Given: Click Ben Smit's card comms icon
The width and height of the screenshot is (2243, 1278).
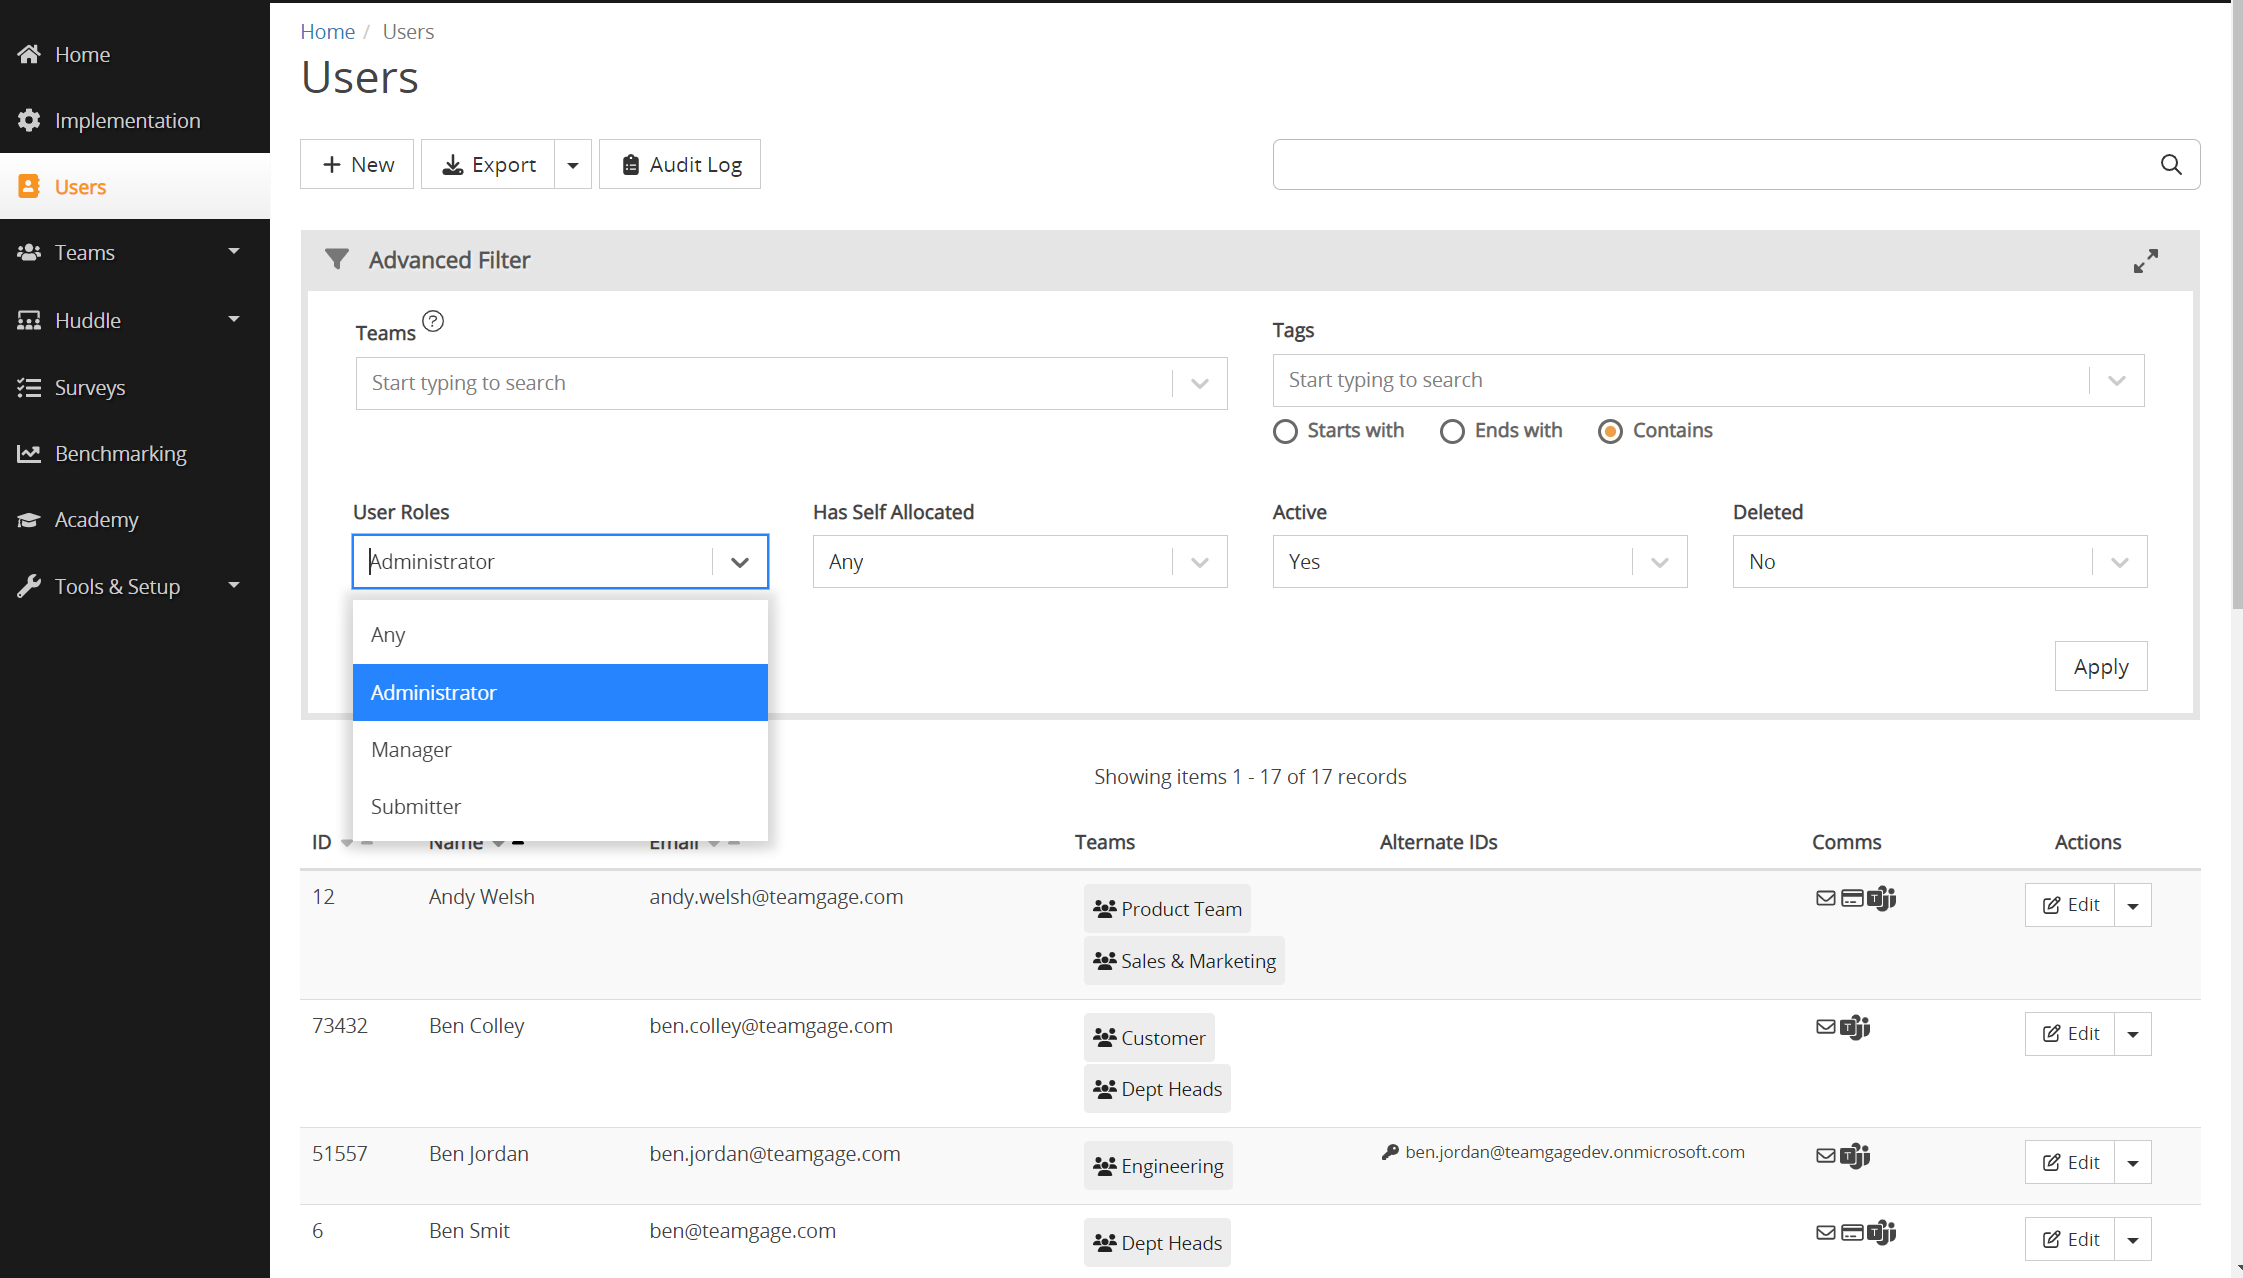Looking at the screenshot, I should [x=1852, y=1232].
